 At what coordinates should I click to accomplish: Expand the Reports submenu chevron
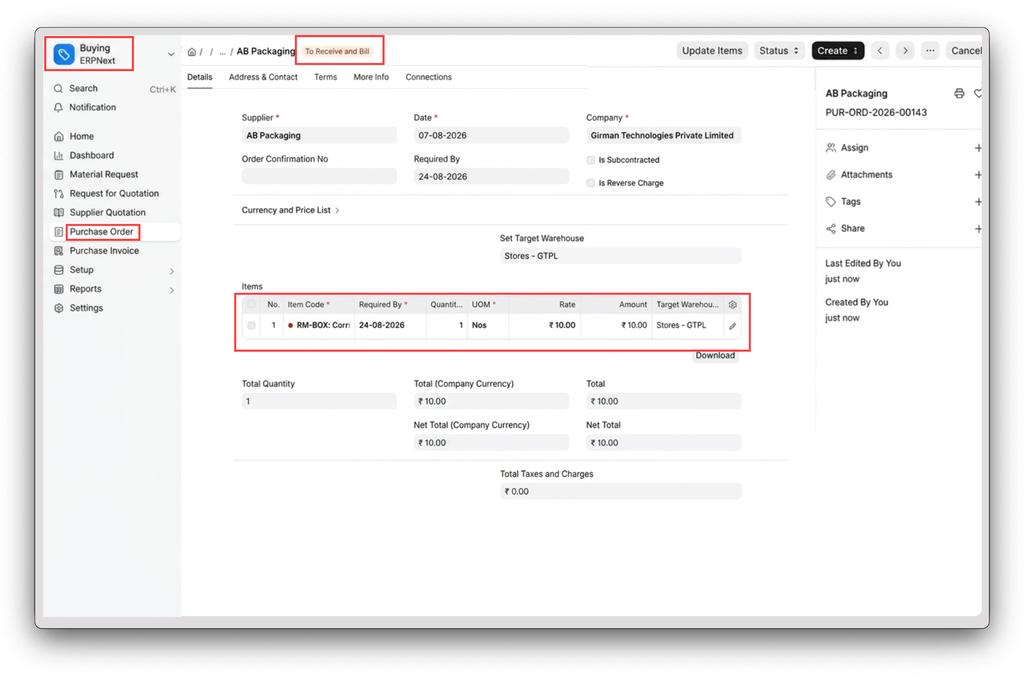pos(172,289)
